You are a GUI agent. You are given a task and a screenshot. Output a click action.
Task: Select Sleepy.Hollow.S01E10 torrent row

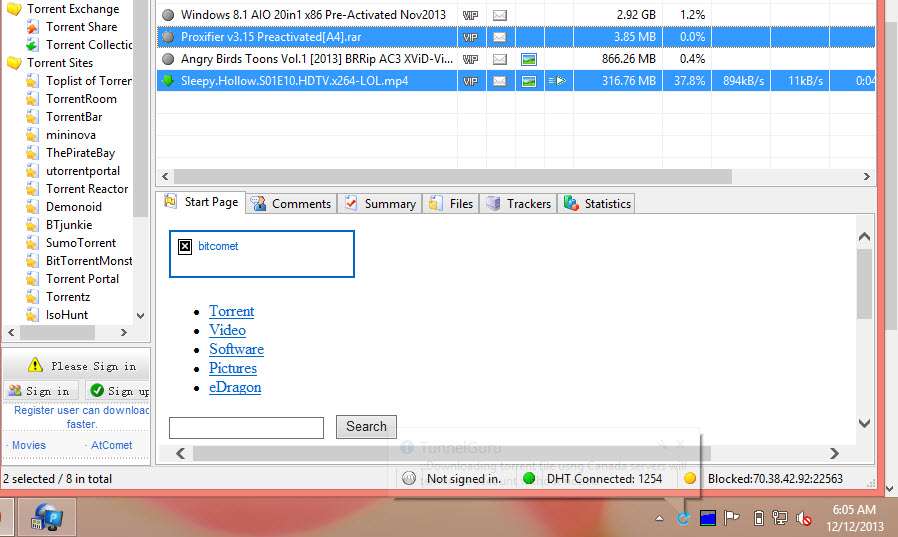[x=515, y=81]
